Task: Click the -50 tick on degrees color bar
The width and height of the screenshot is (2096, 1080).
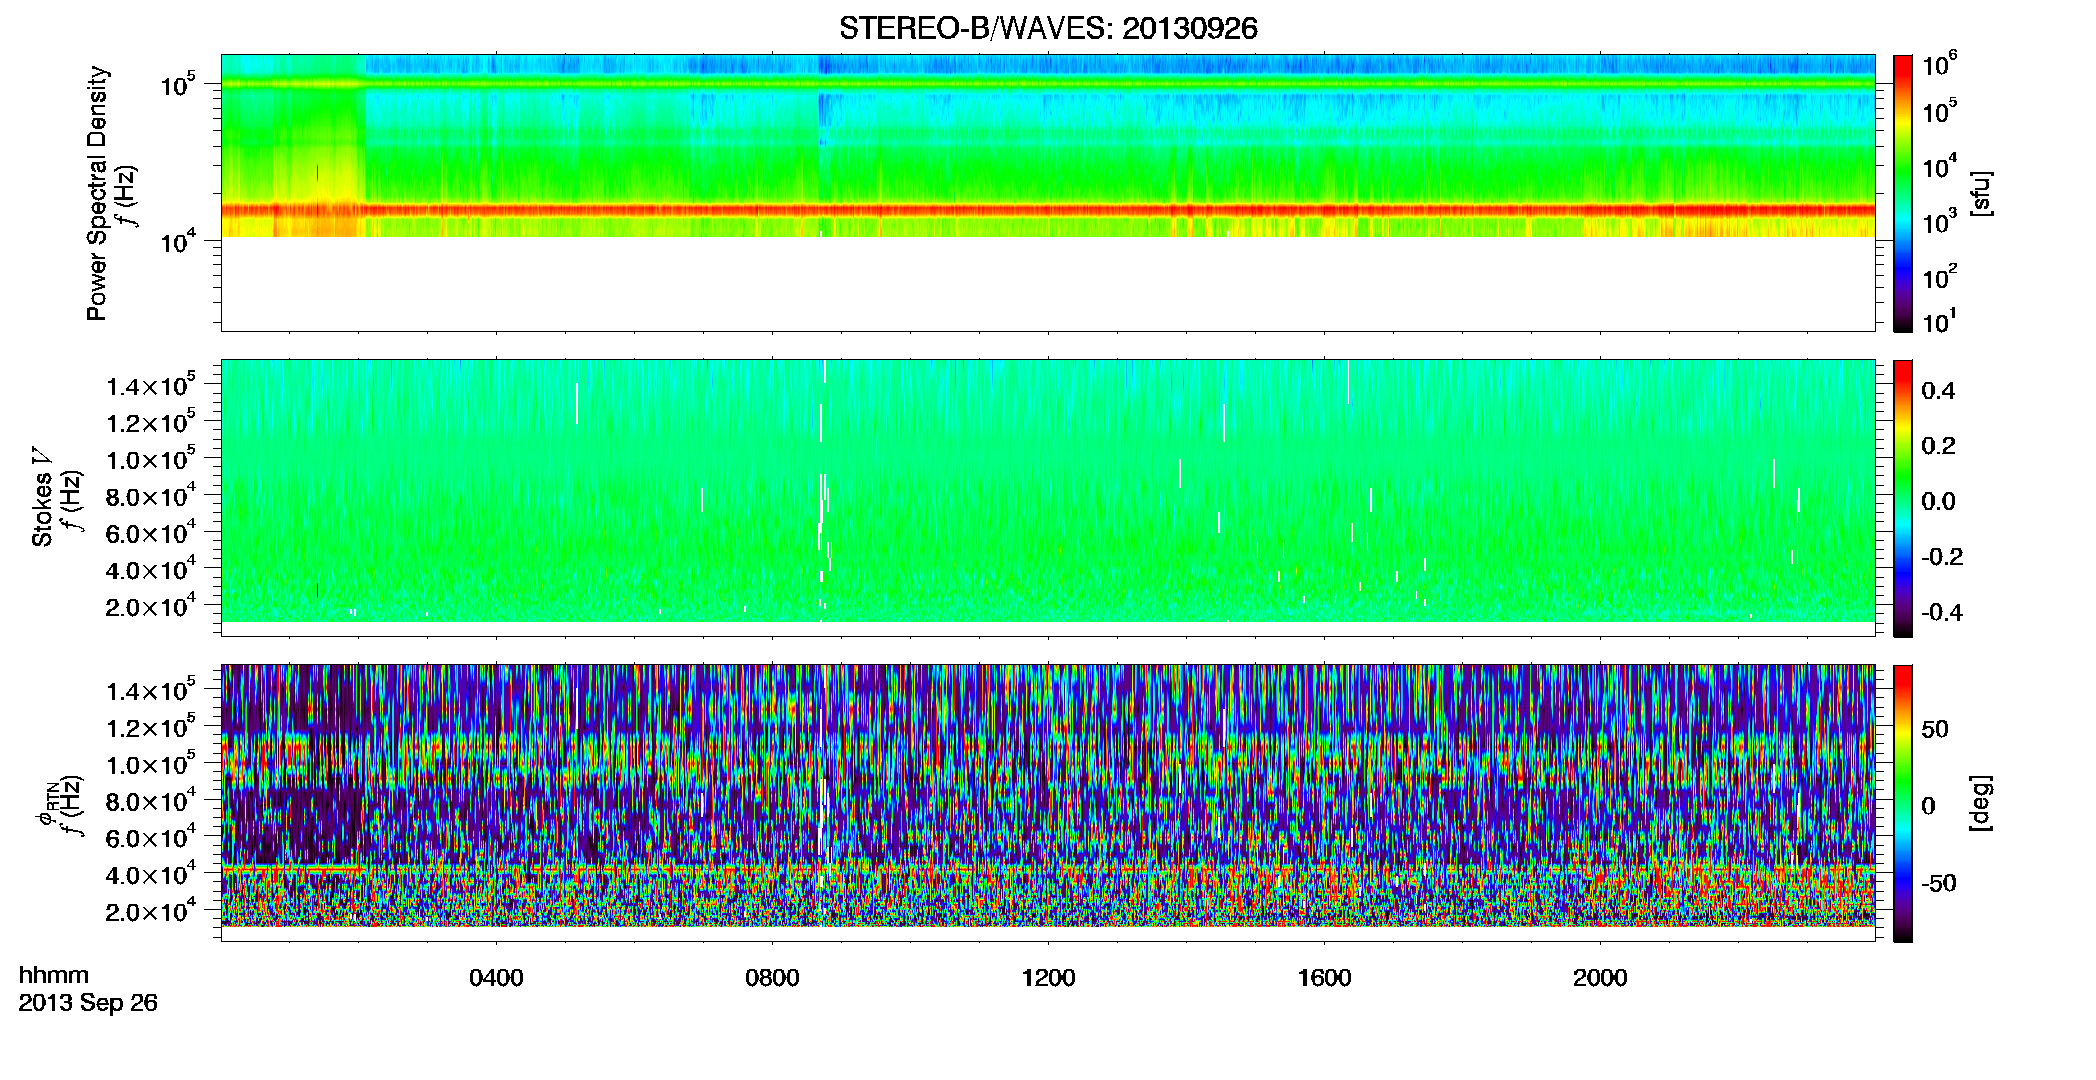Action: 1939,883
